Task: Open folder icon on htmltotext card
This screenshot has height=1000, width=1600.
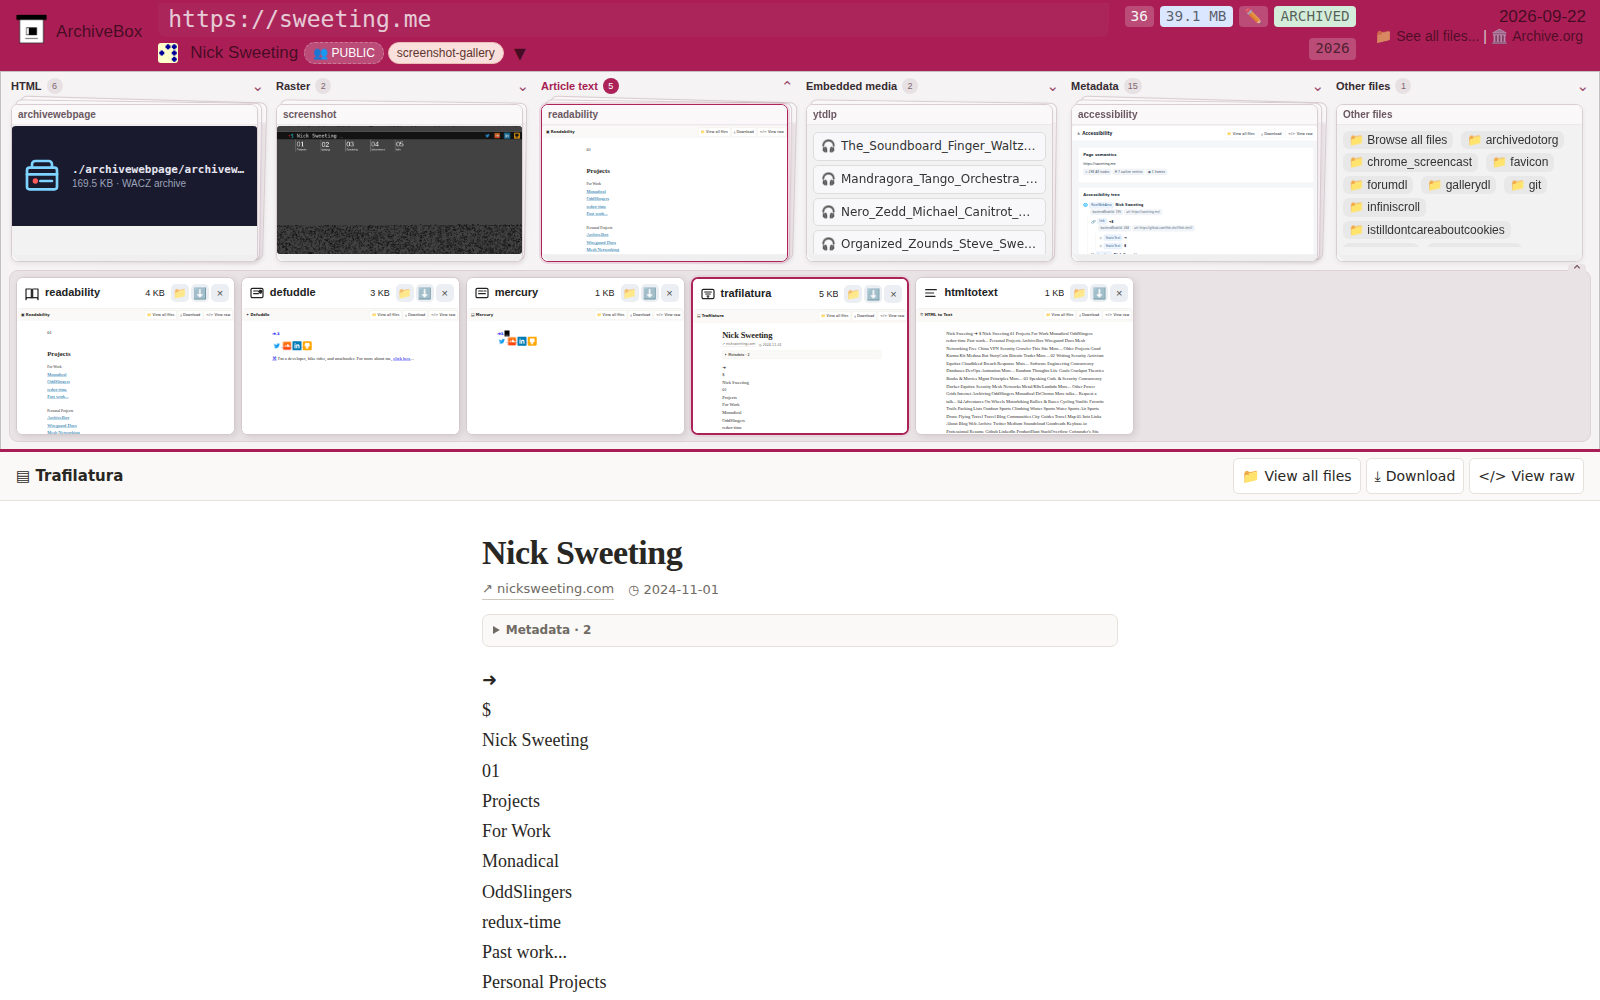Action: click(x=1079, y=293)
